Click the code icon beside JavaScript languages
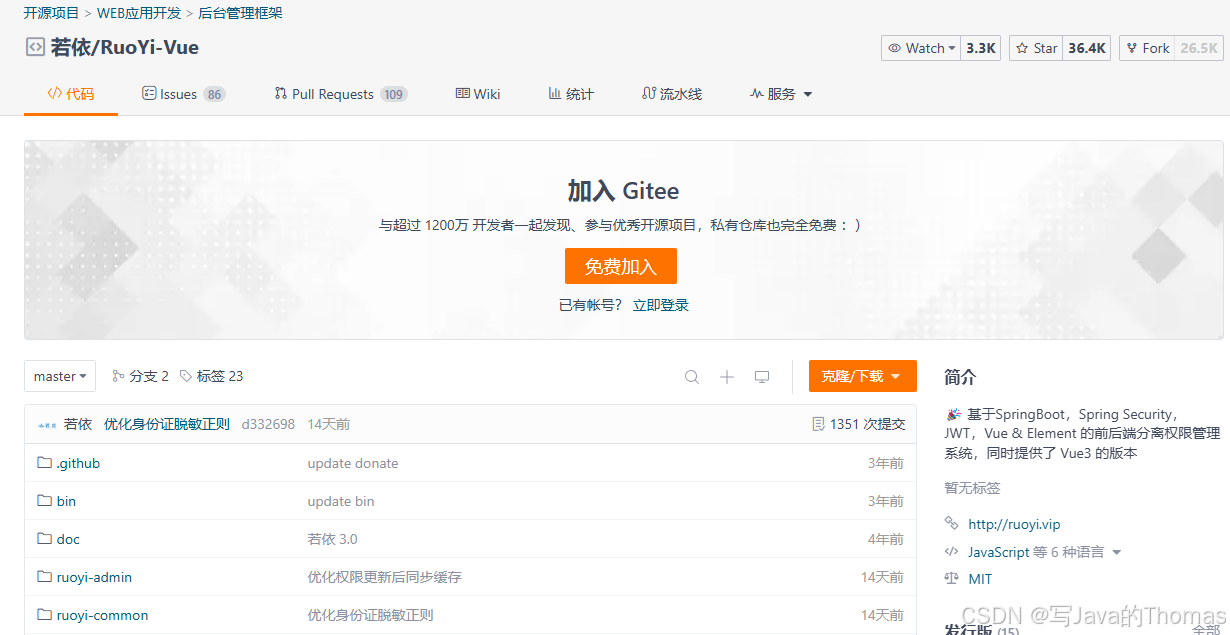The height and width of the screenshot is (635, 1230). pos(951,552)
